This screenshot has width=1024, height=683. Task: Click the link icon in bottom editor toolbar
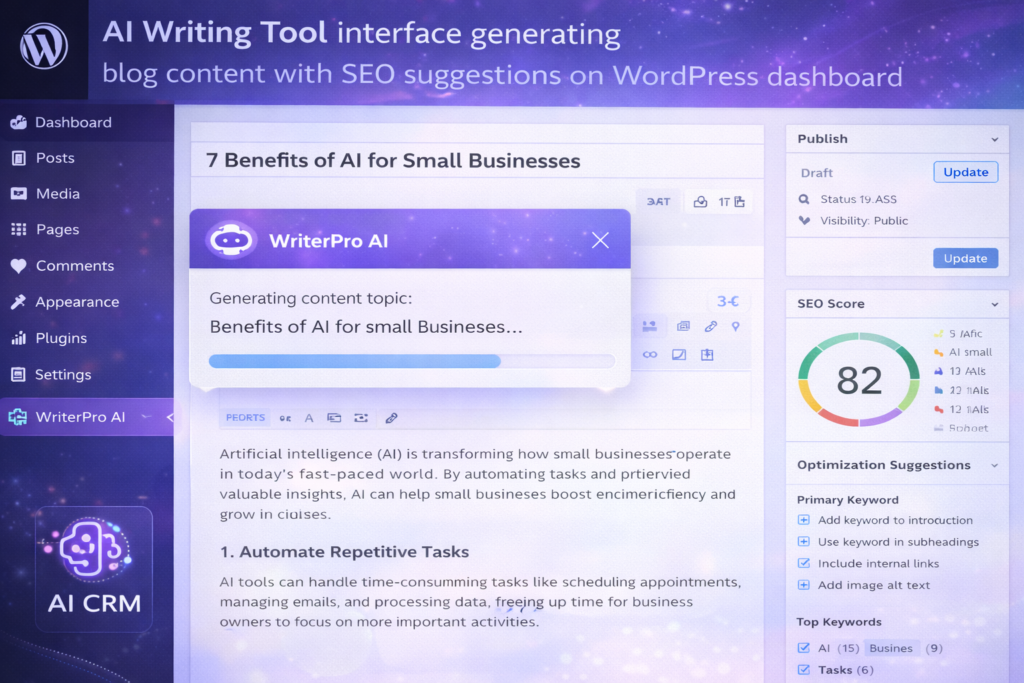point(391,418)
